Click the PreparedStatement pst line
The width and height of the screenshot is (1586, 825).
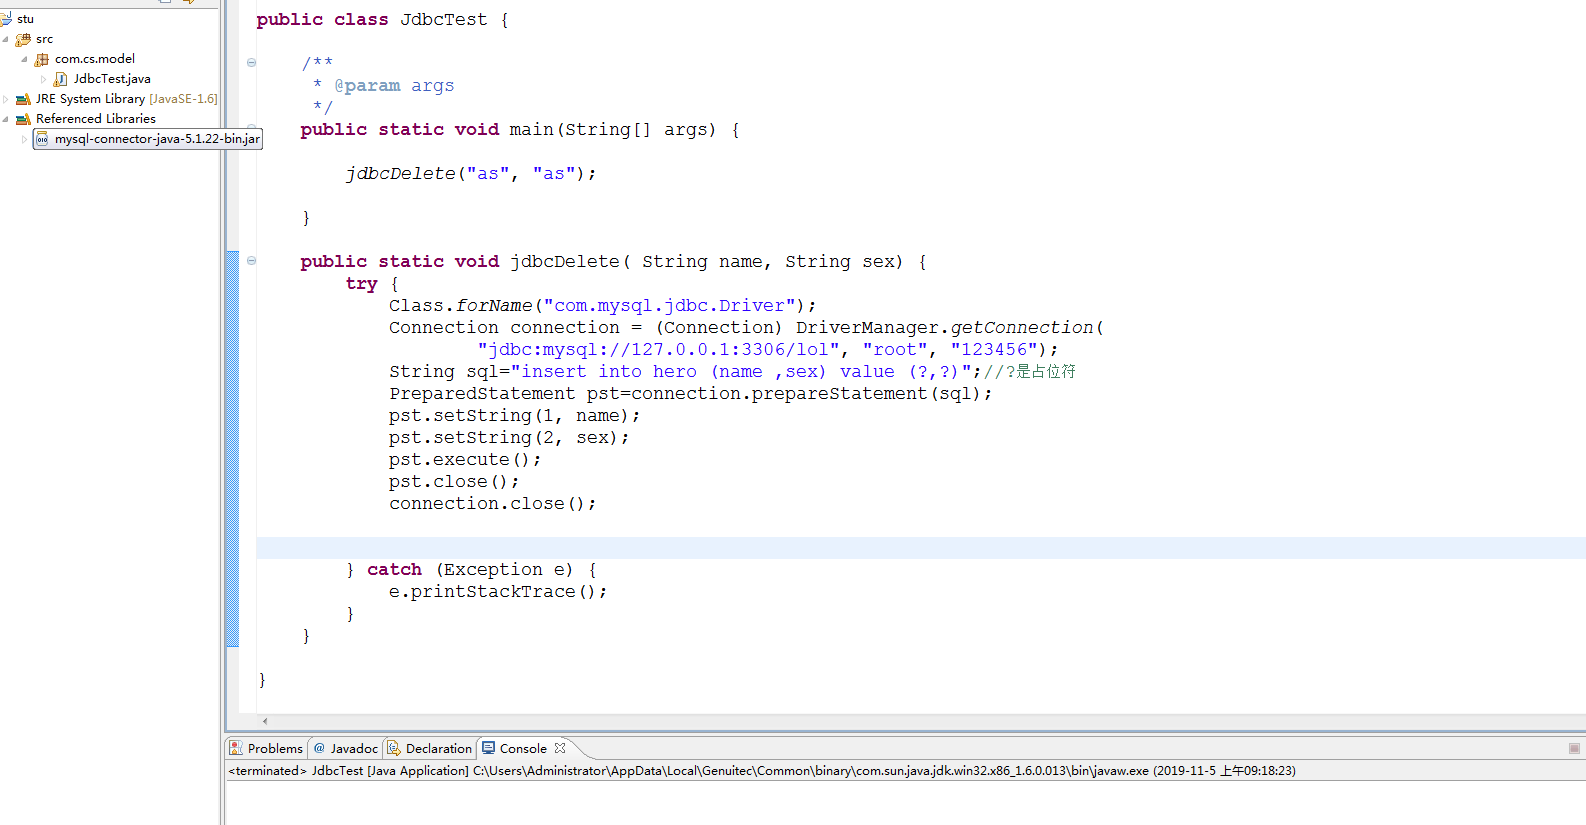[x=690, y=394]
